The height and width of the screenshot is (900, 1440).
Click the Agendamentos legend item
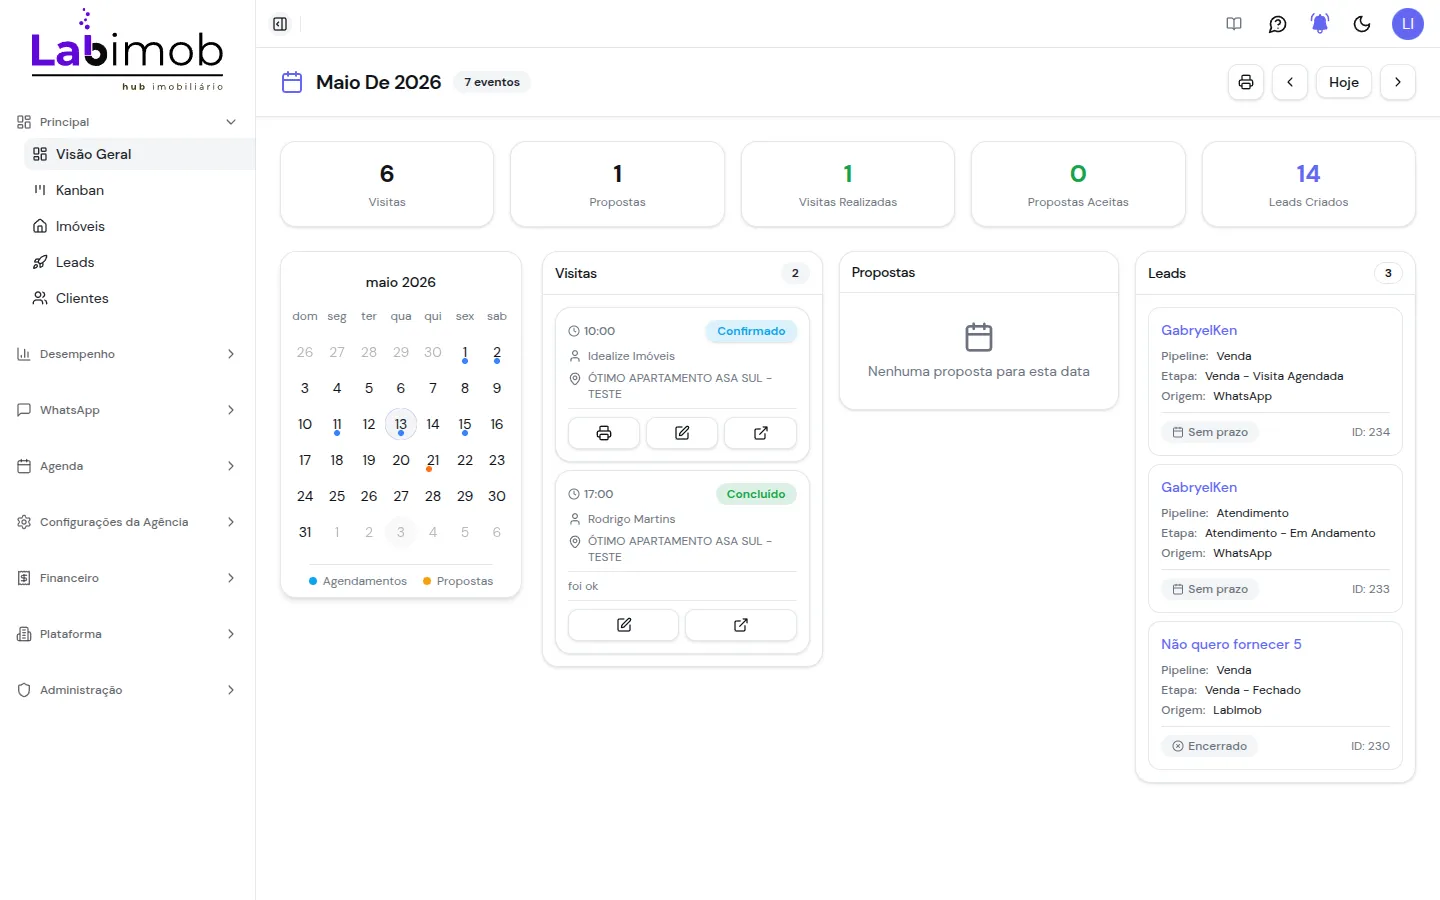[358, 581]
